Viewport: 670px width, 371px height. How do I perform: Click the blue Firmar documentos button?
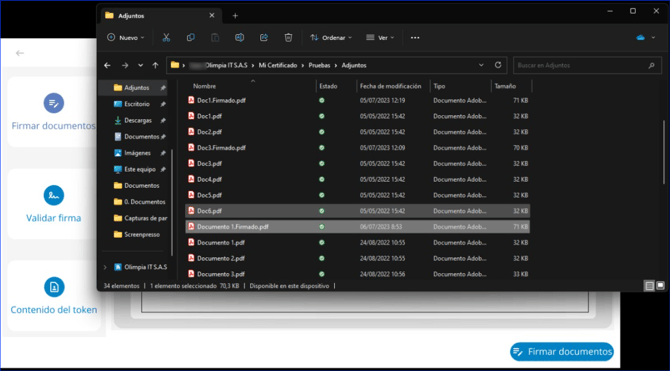pos(562,352)
